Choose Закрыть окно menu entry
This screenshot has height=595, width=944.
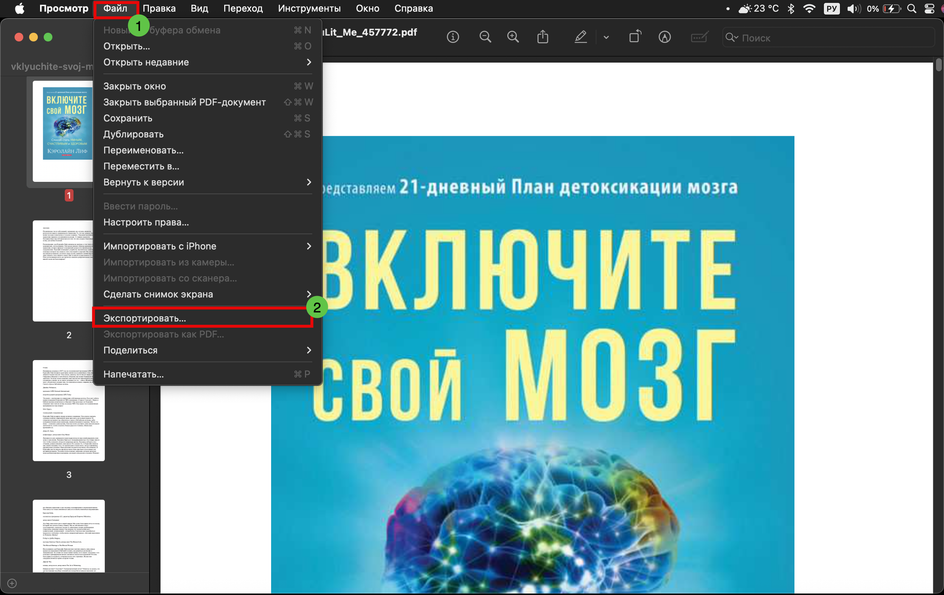(207, 86)
